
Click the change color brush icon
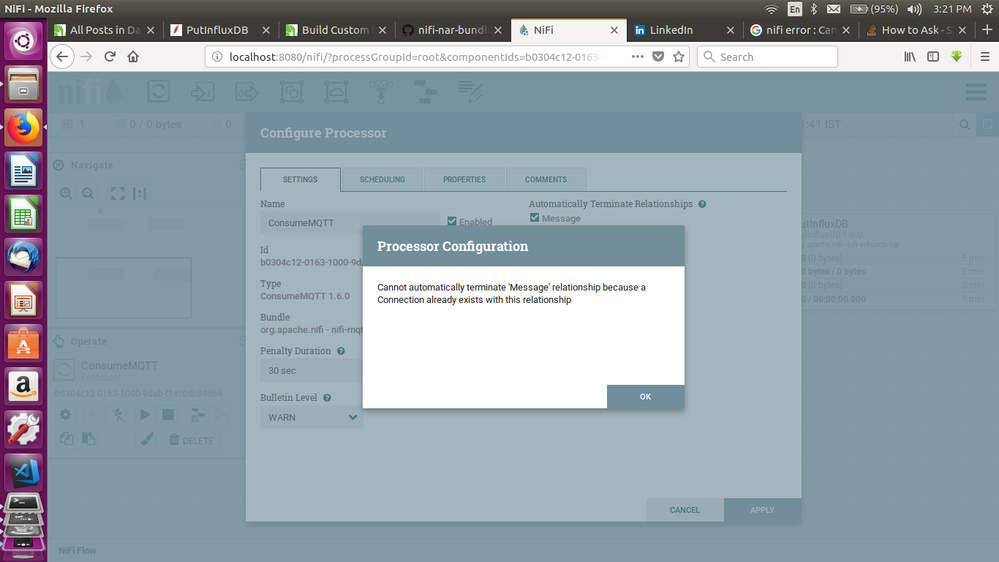[x=147, y=439]
